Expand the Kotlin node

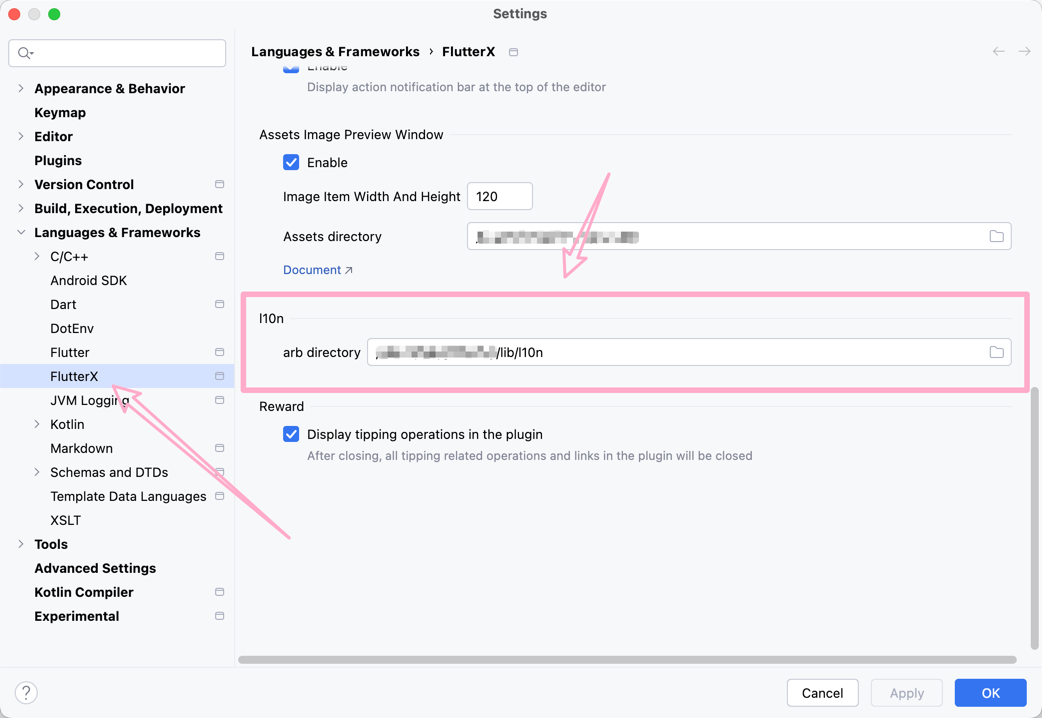coord(37,424)
